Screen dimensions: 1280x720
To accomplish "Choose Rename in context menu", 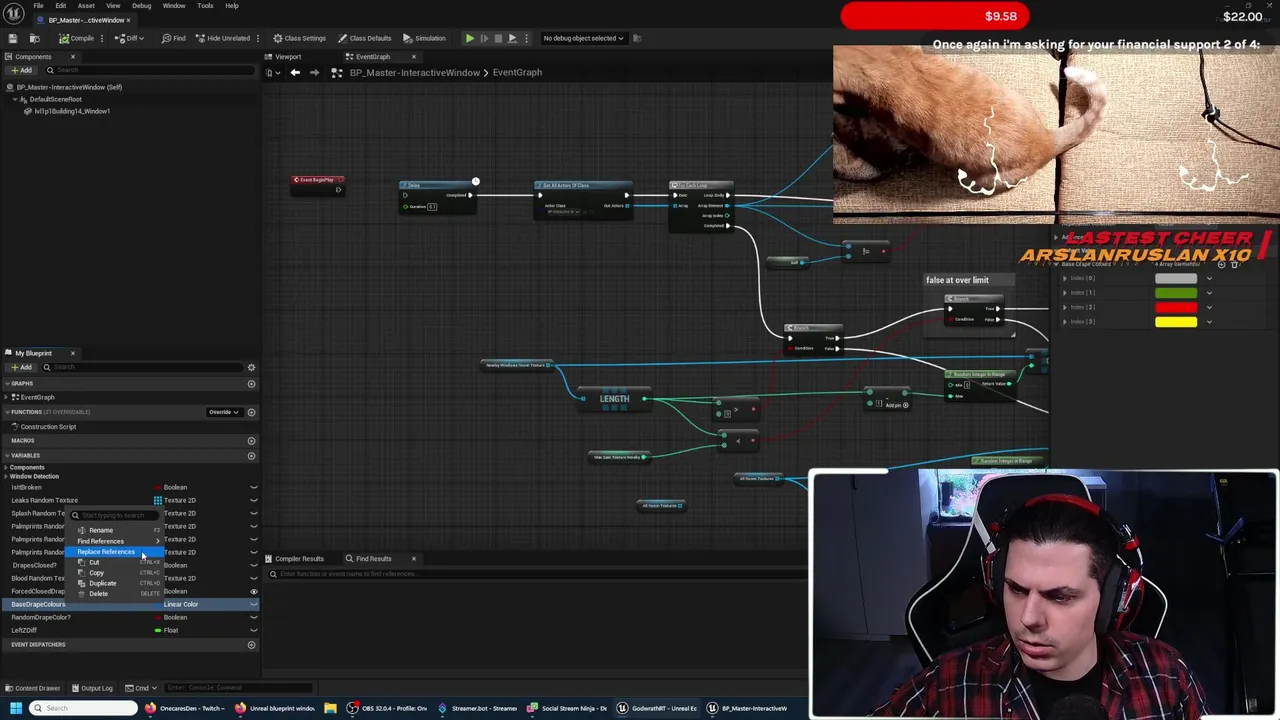I will pos(115,531).
